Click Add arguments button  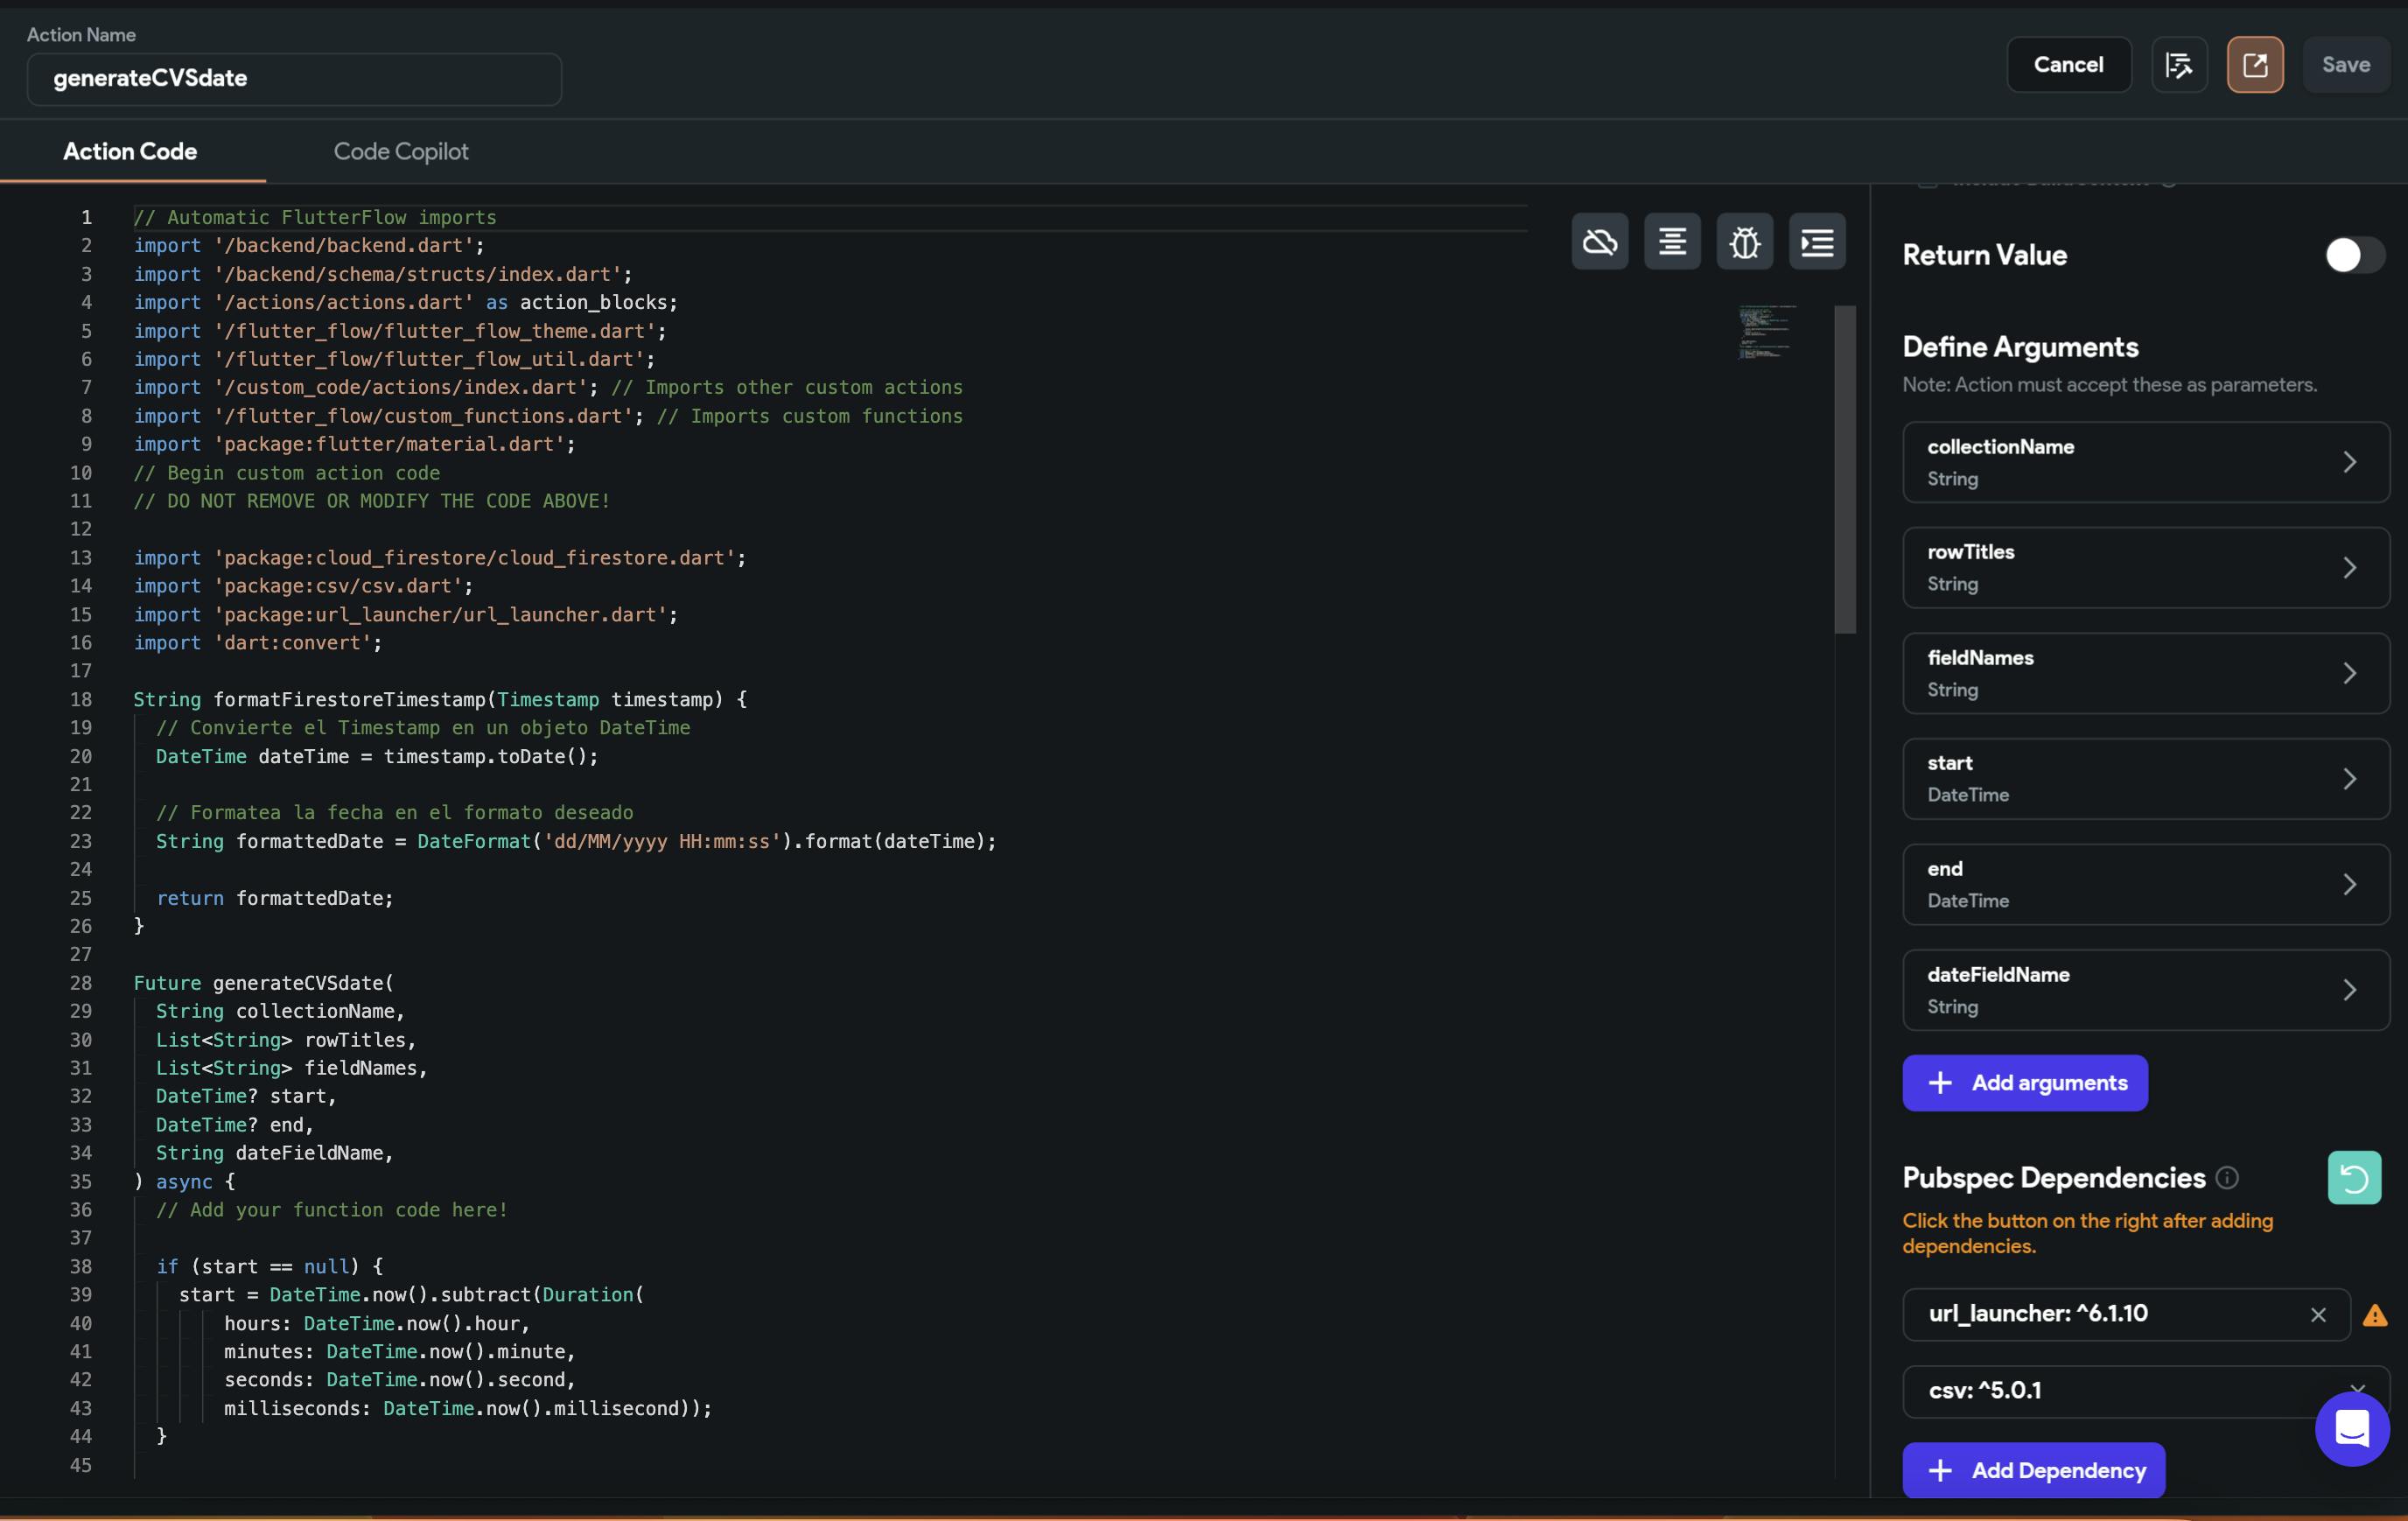[2024, 1082]
